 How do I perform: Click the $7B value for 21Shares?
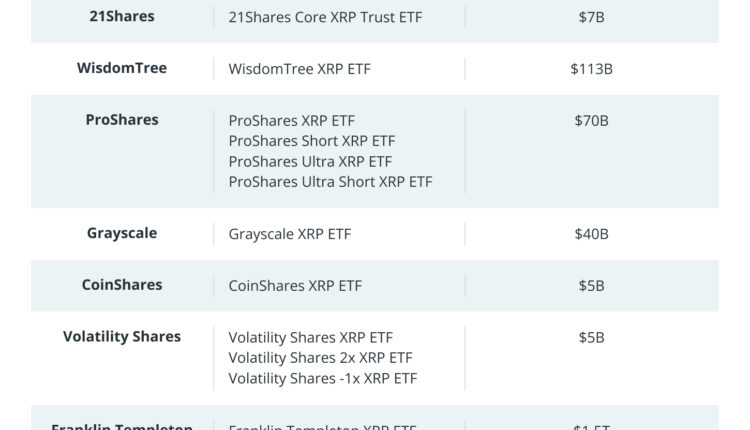click(591, 17)
